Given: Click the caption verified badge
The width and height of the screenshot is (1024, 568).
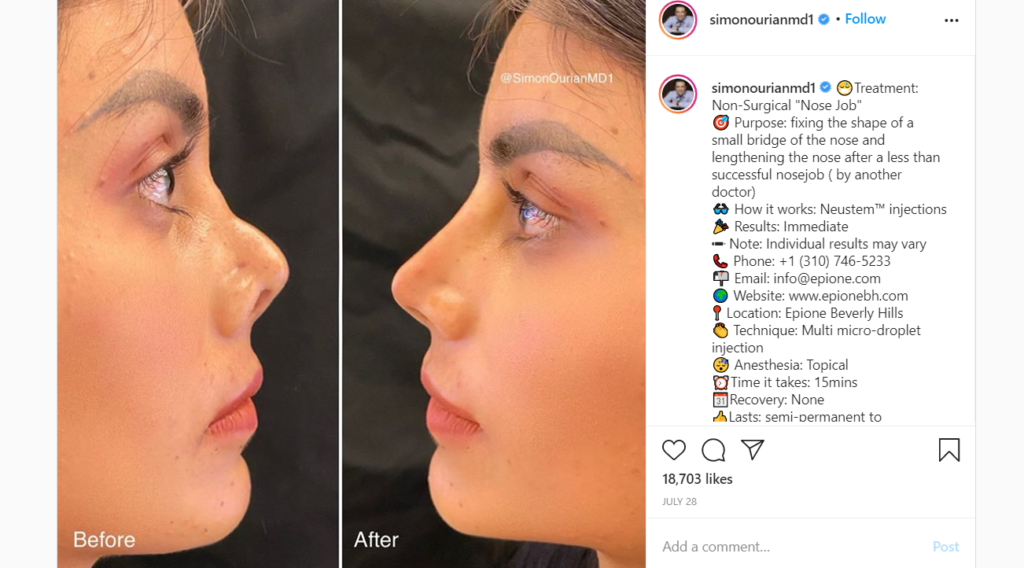Looking at the screenshot, I should (x=825, y=87).
